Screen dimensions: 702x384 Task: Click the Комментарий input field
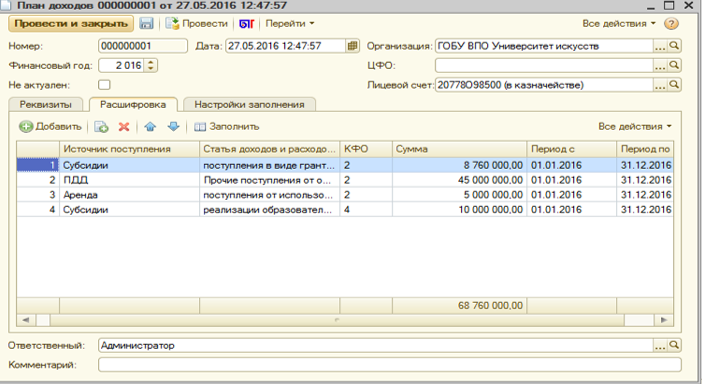(390, 365)
